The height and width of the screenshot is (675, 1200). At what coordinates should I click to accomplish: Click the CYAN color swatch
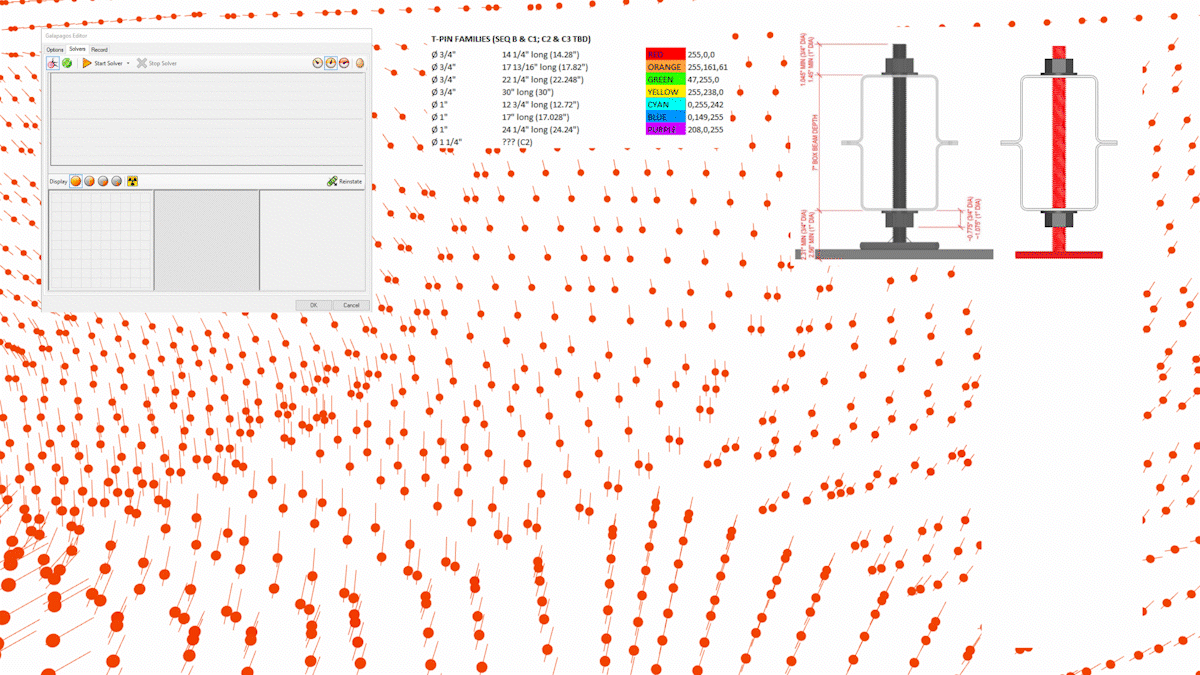(x=665, y=104)
